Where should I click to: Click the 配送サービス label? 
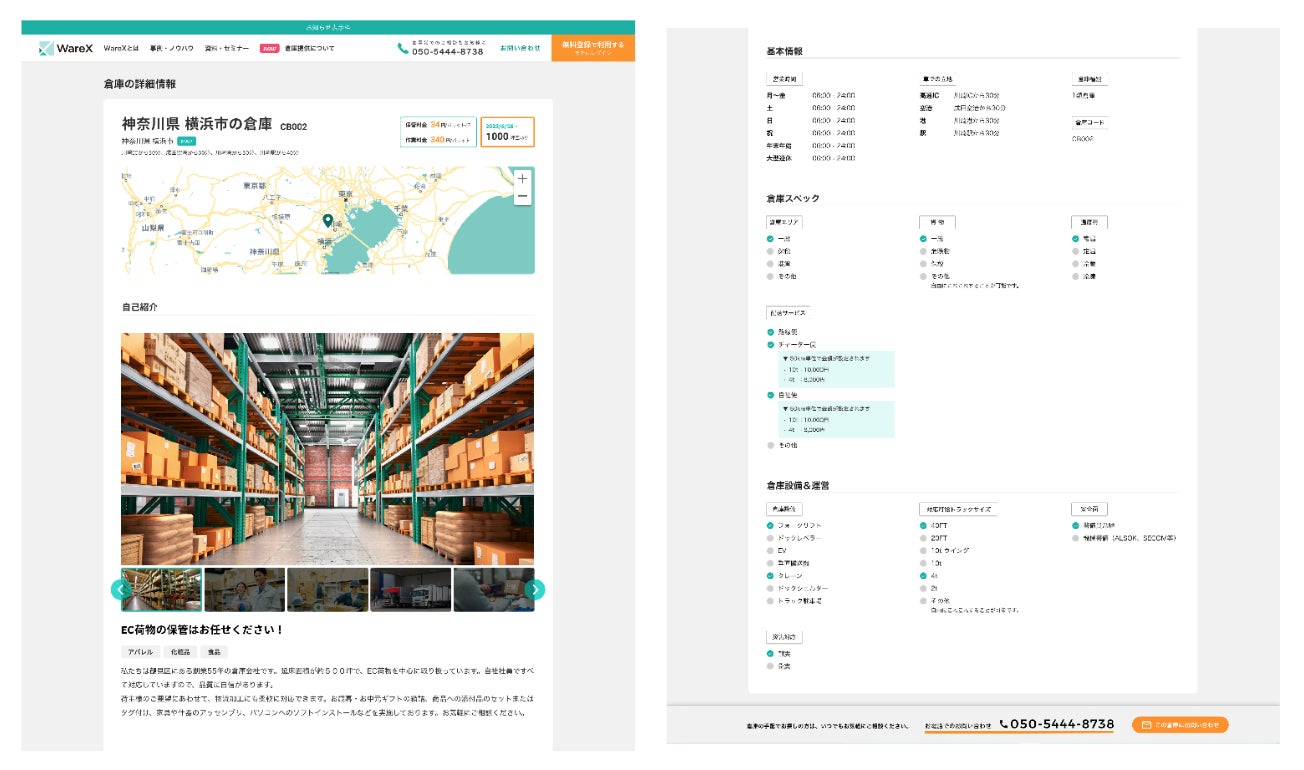[x=788, y=313]
